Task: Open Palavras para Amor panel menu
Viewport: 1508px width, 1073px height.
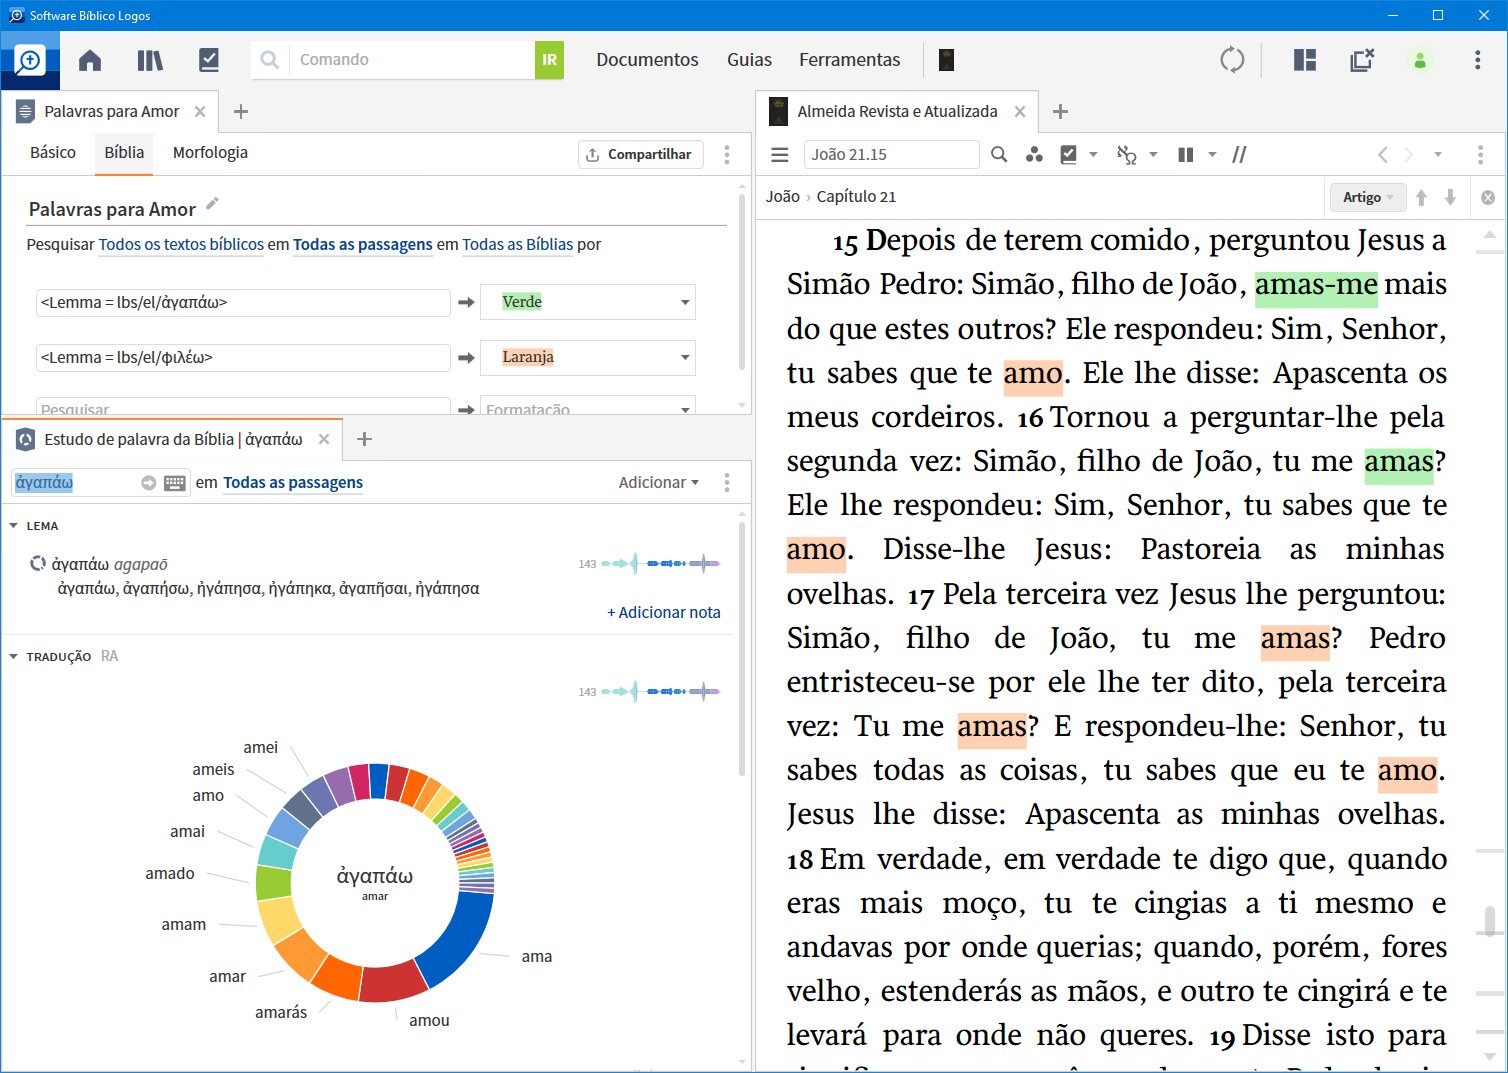Action: coord(727,154)
